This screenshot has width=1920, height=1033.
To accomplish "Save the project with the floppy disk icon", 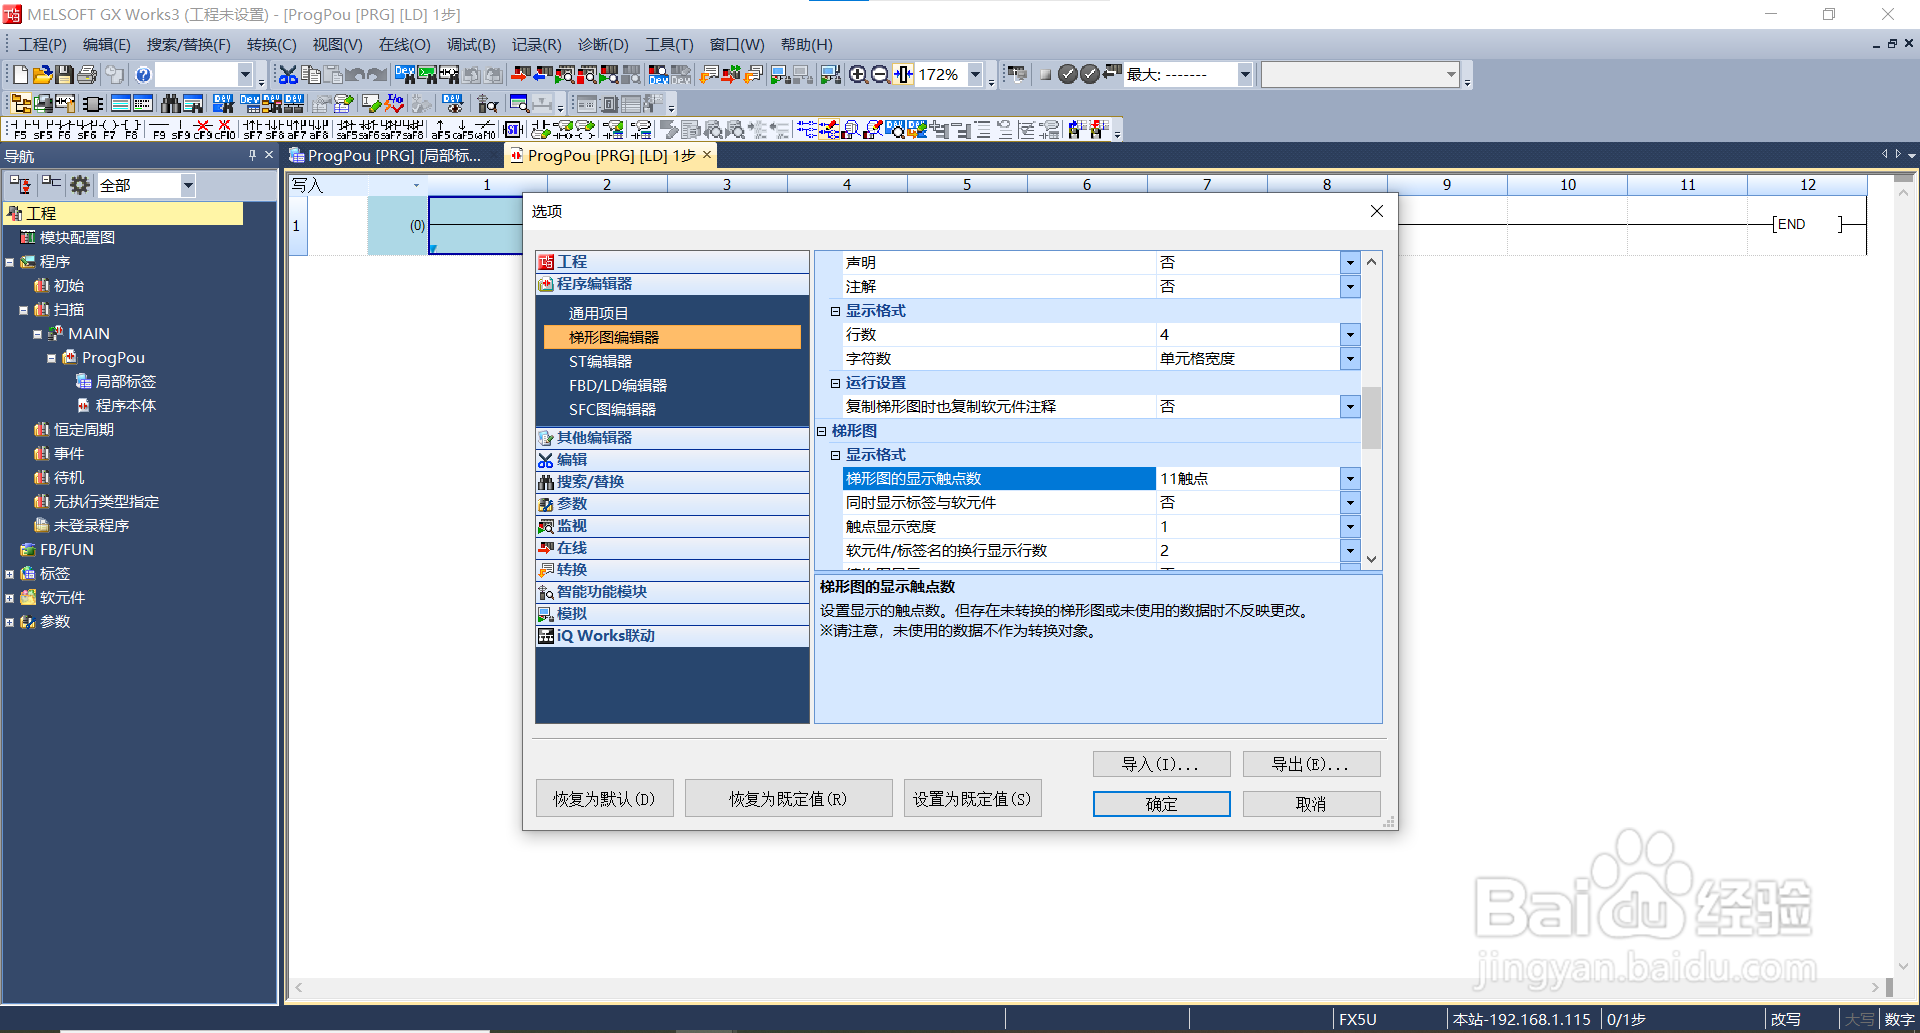I will pos(64,75).
